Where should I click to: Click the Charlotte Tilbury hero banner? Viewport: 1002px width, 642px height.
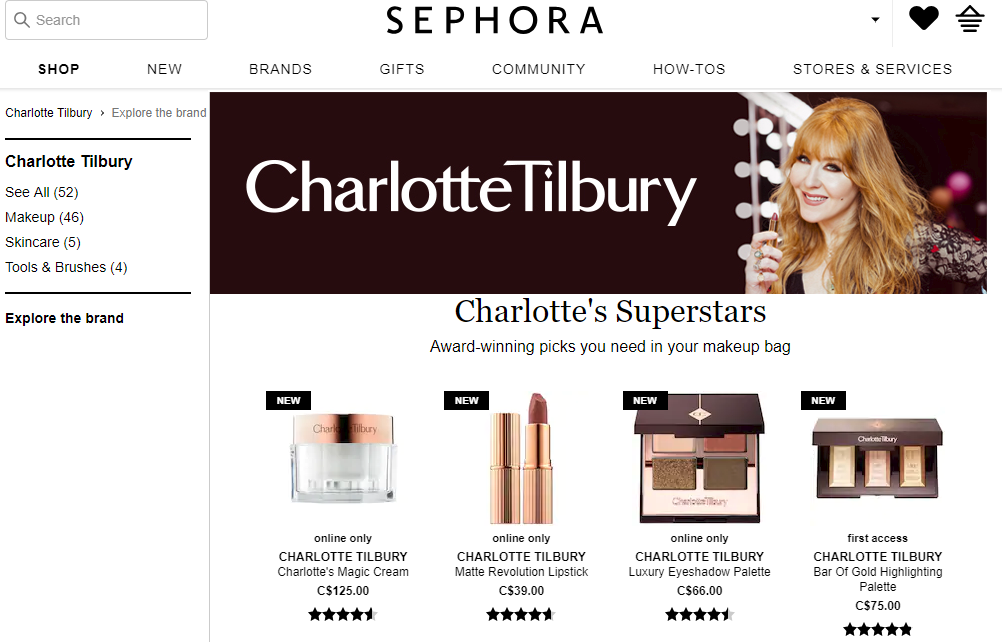point(598,193)
